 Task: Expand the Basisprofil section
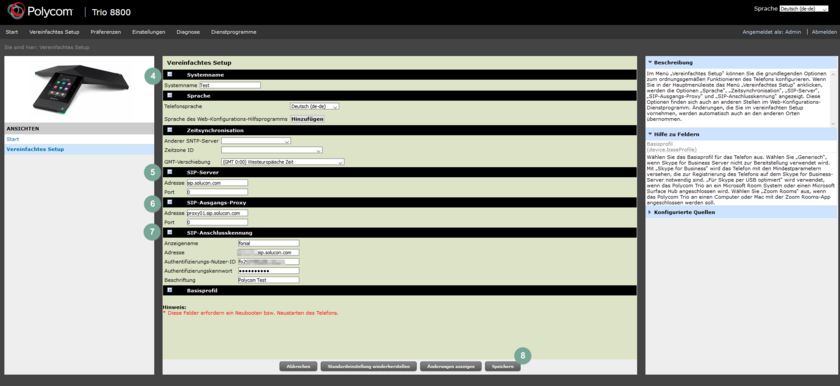tap(170, 291)
